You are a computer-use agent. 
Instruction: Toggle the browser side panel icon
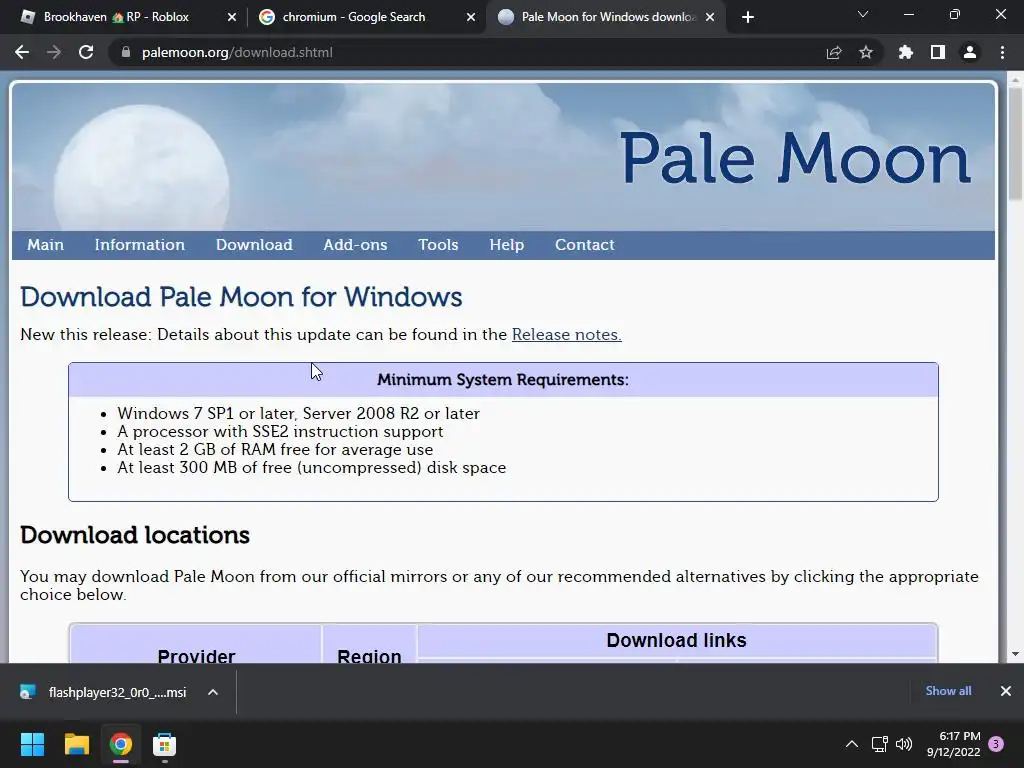tap(938, 52)
